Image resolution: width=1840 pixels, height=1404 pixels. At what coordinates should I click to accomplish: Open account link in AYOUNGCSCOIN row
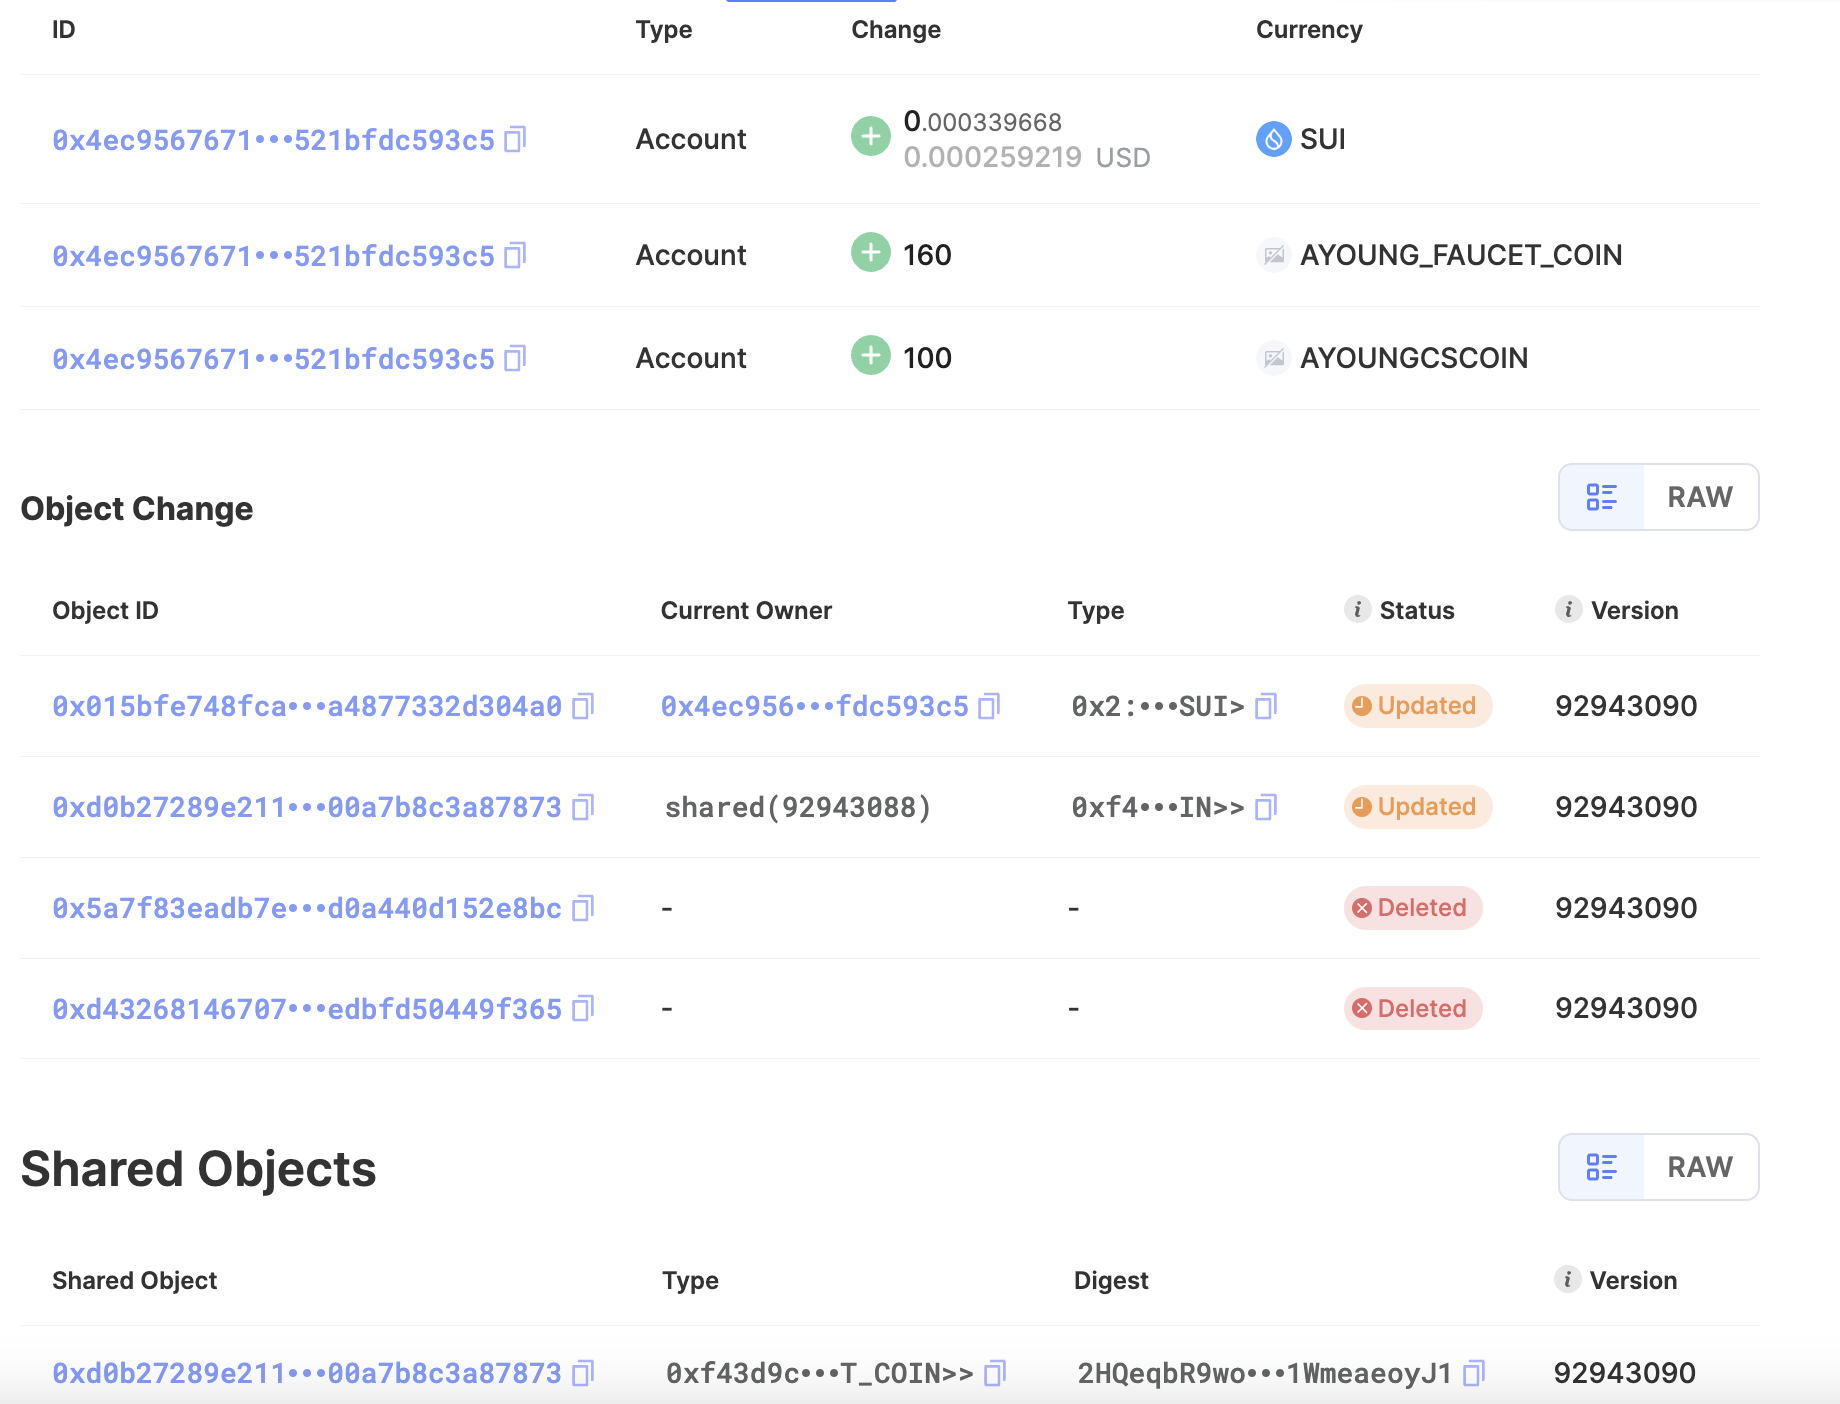pos(273,359)
